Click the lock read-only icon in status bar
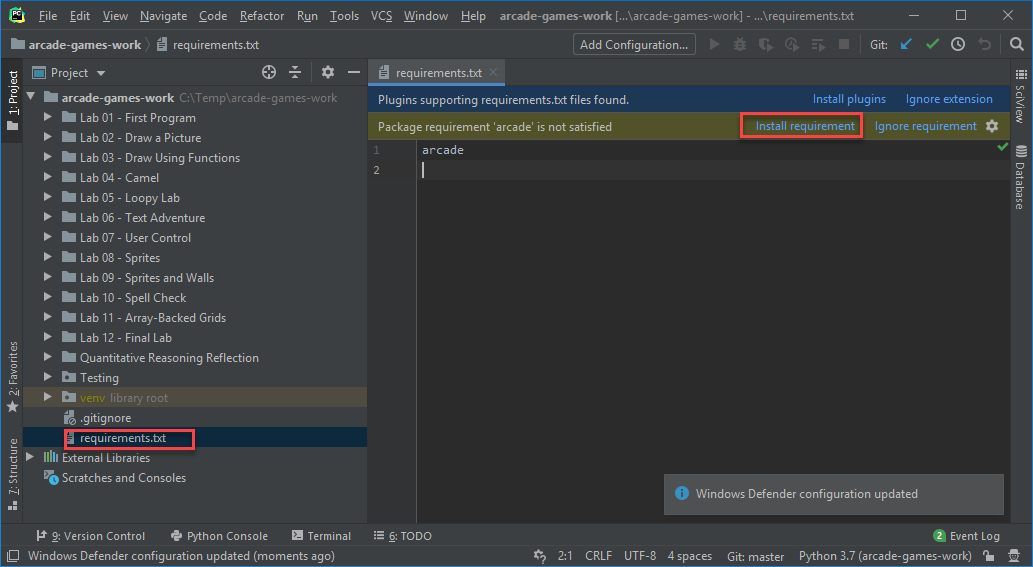 (x=989, y=556)
